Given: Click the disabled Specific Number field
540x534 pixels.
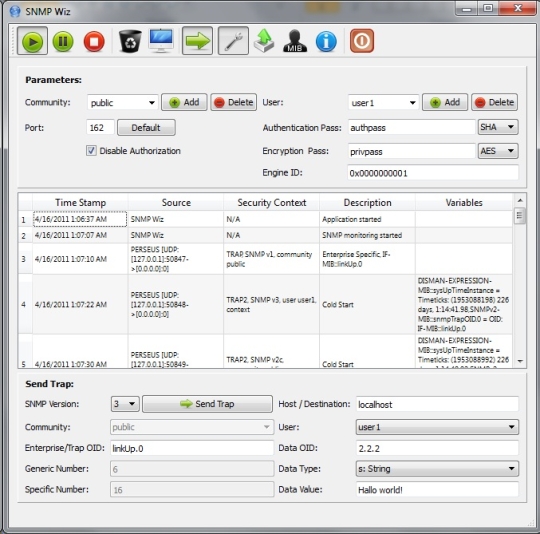Looking at the screenshot, I should point(192,490).
